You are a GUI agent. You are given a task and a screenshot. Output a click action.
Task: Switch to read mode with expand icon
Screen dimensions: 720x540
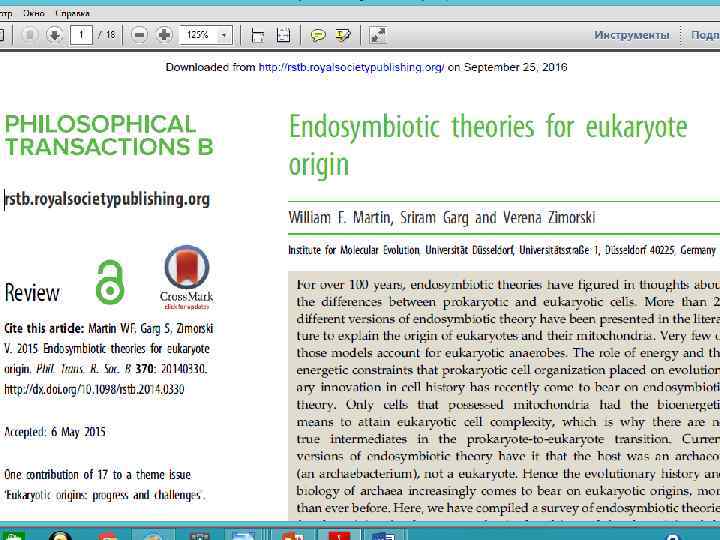pyautogui.click(x=378, y=35)
